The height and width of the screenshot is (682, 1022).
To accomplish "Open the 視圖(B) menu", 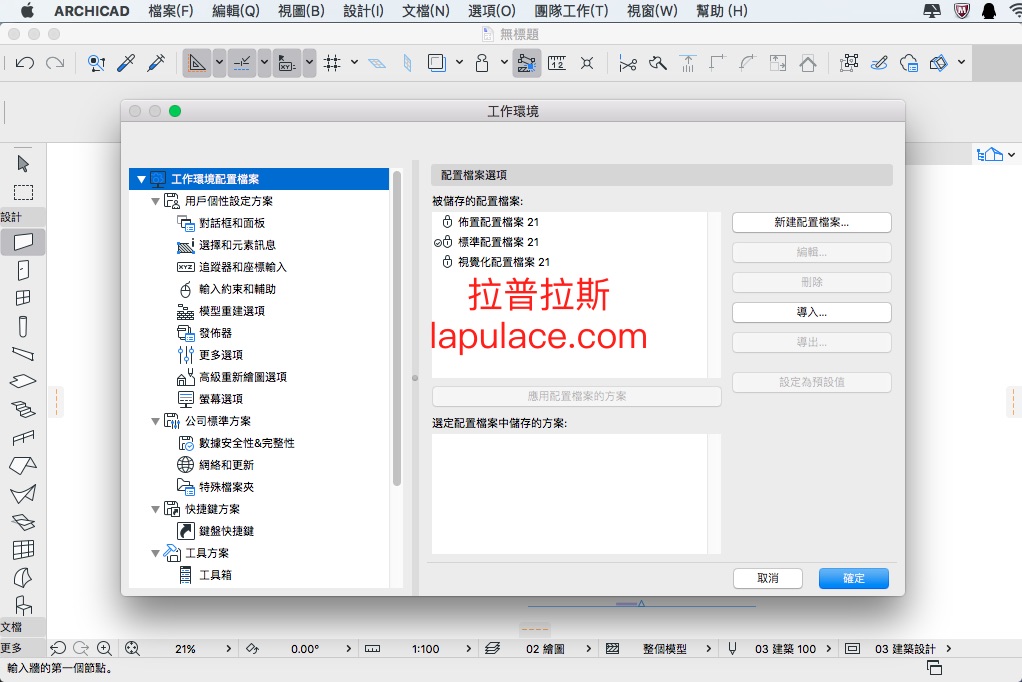I will (x=301, y=11).
